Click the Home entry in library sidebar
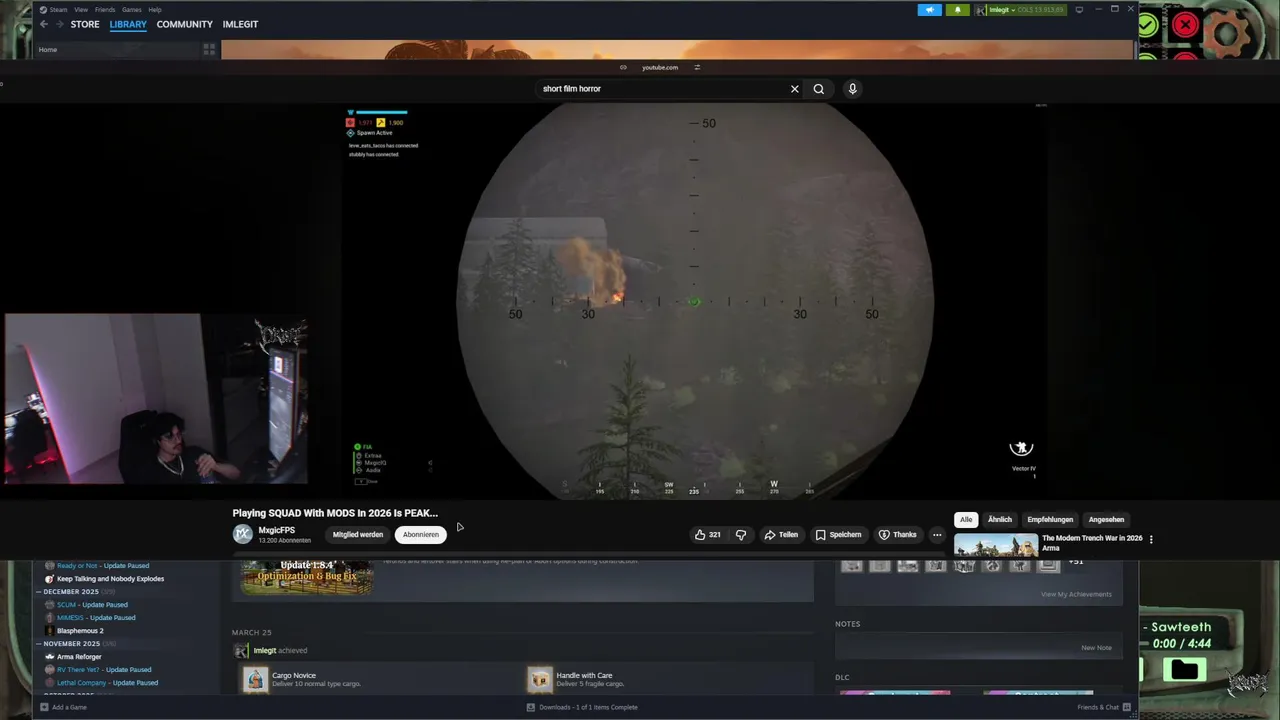This screenshot has height=720, width=1280. [x=48, y=49]
